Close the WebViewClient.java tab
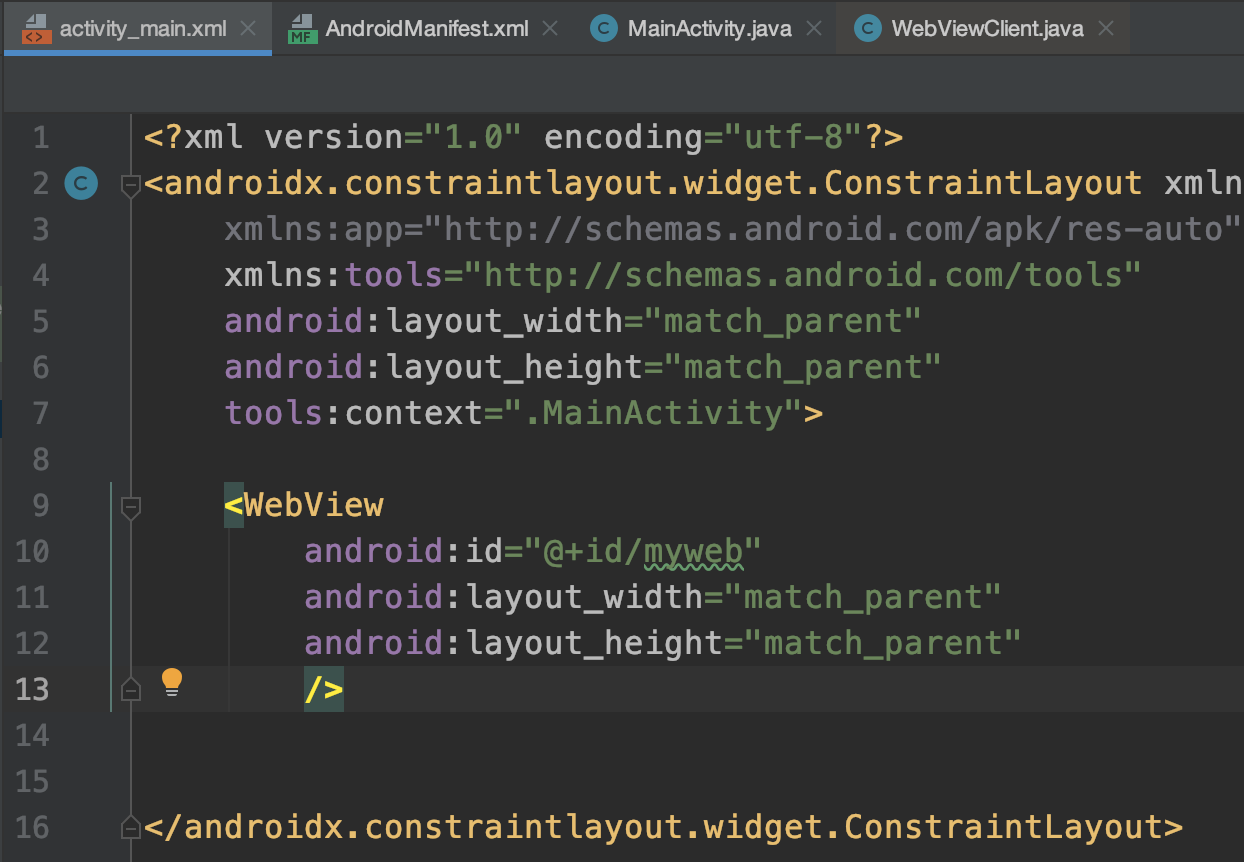 tap(1106, 28)
